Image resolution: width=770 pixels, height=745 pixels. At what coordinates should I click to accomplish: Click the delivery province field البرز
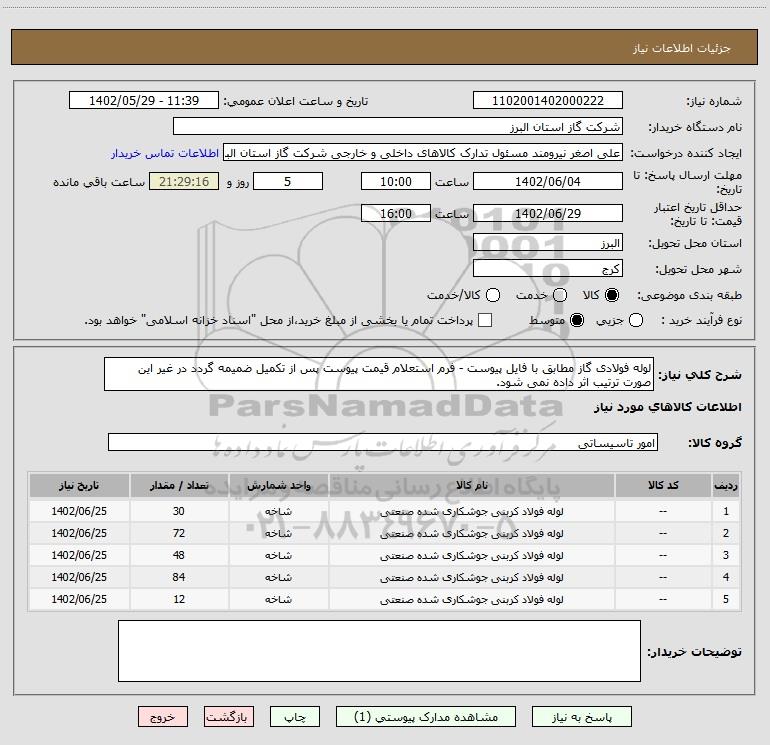[x=548, y=243]
